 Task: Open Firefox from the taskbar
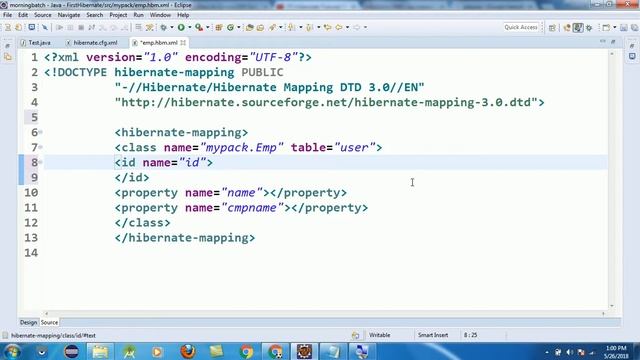(187, 351)
